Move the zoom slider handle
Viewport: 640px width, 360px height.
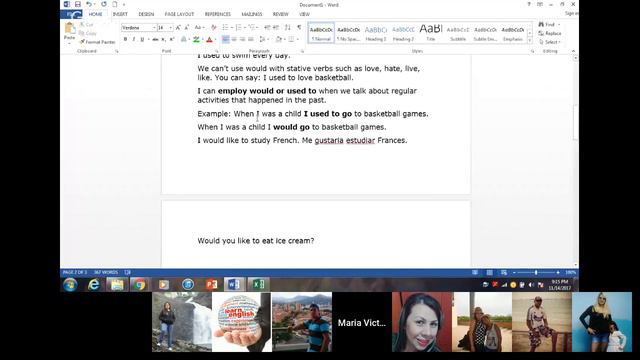point(536,272)
